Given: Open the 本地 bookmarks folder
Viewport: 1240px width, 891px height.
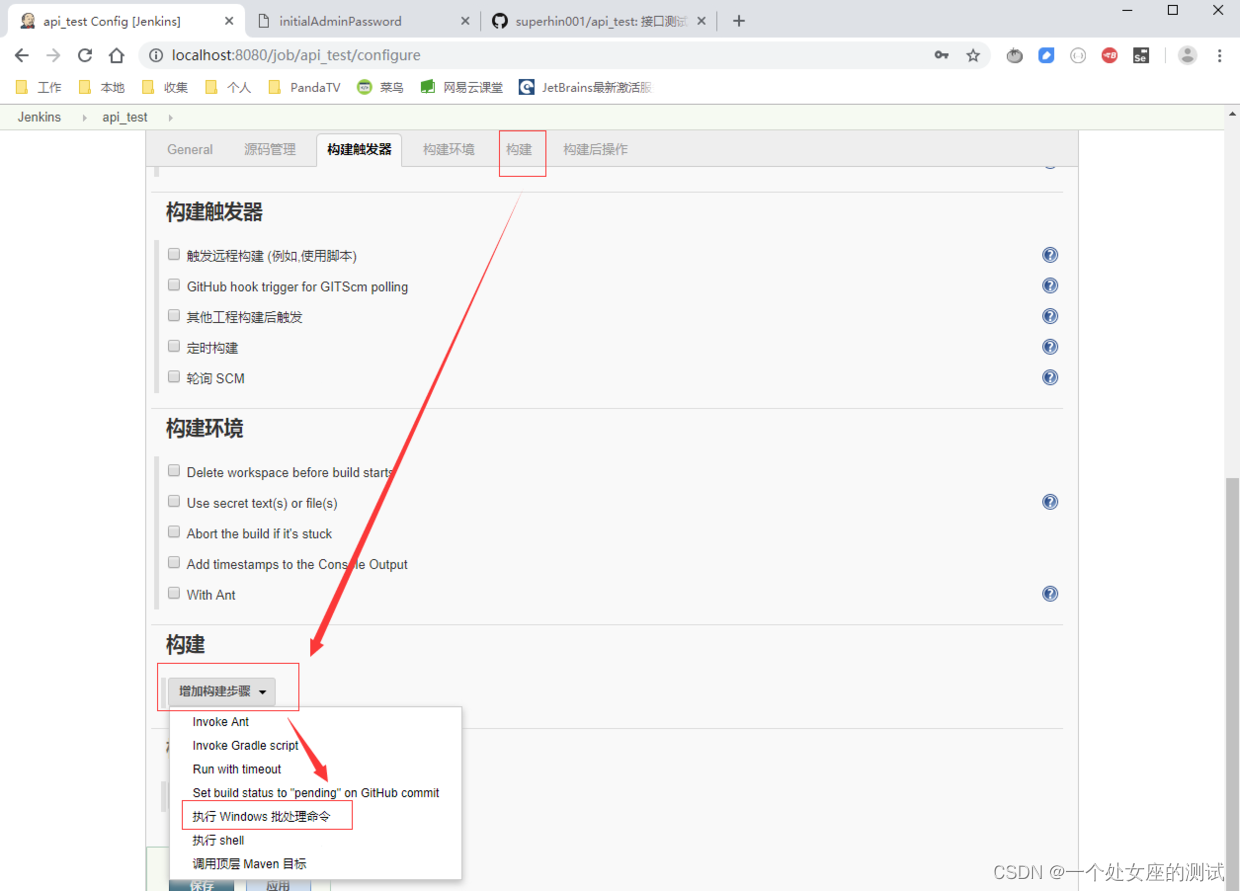Looking at the screenshot, I should (102, 88).
